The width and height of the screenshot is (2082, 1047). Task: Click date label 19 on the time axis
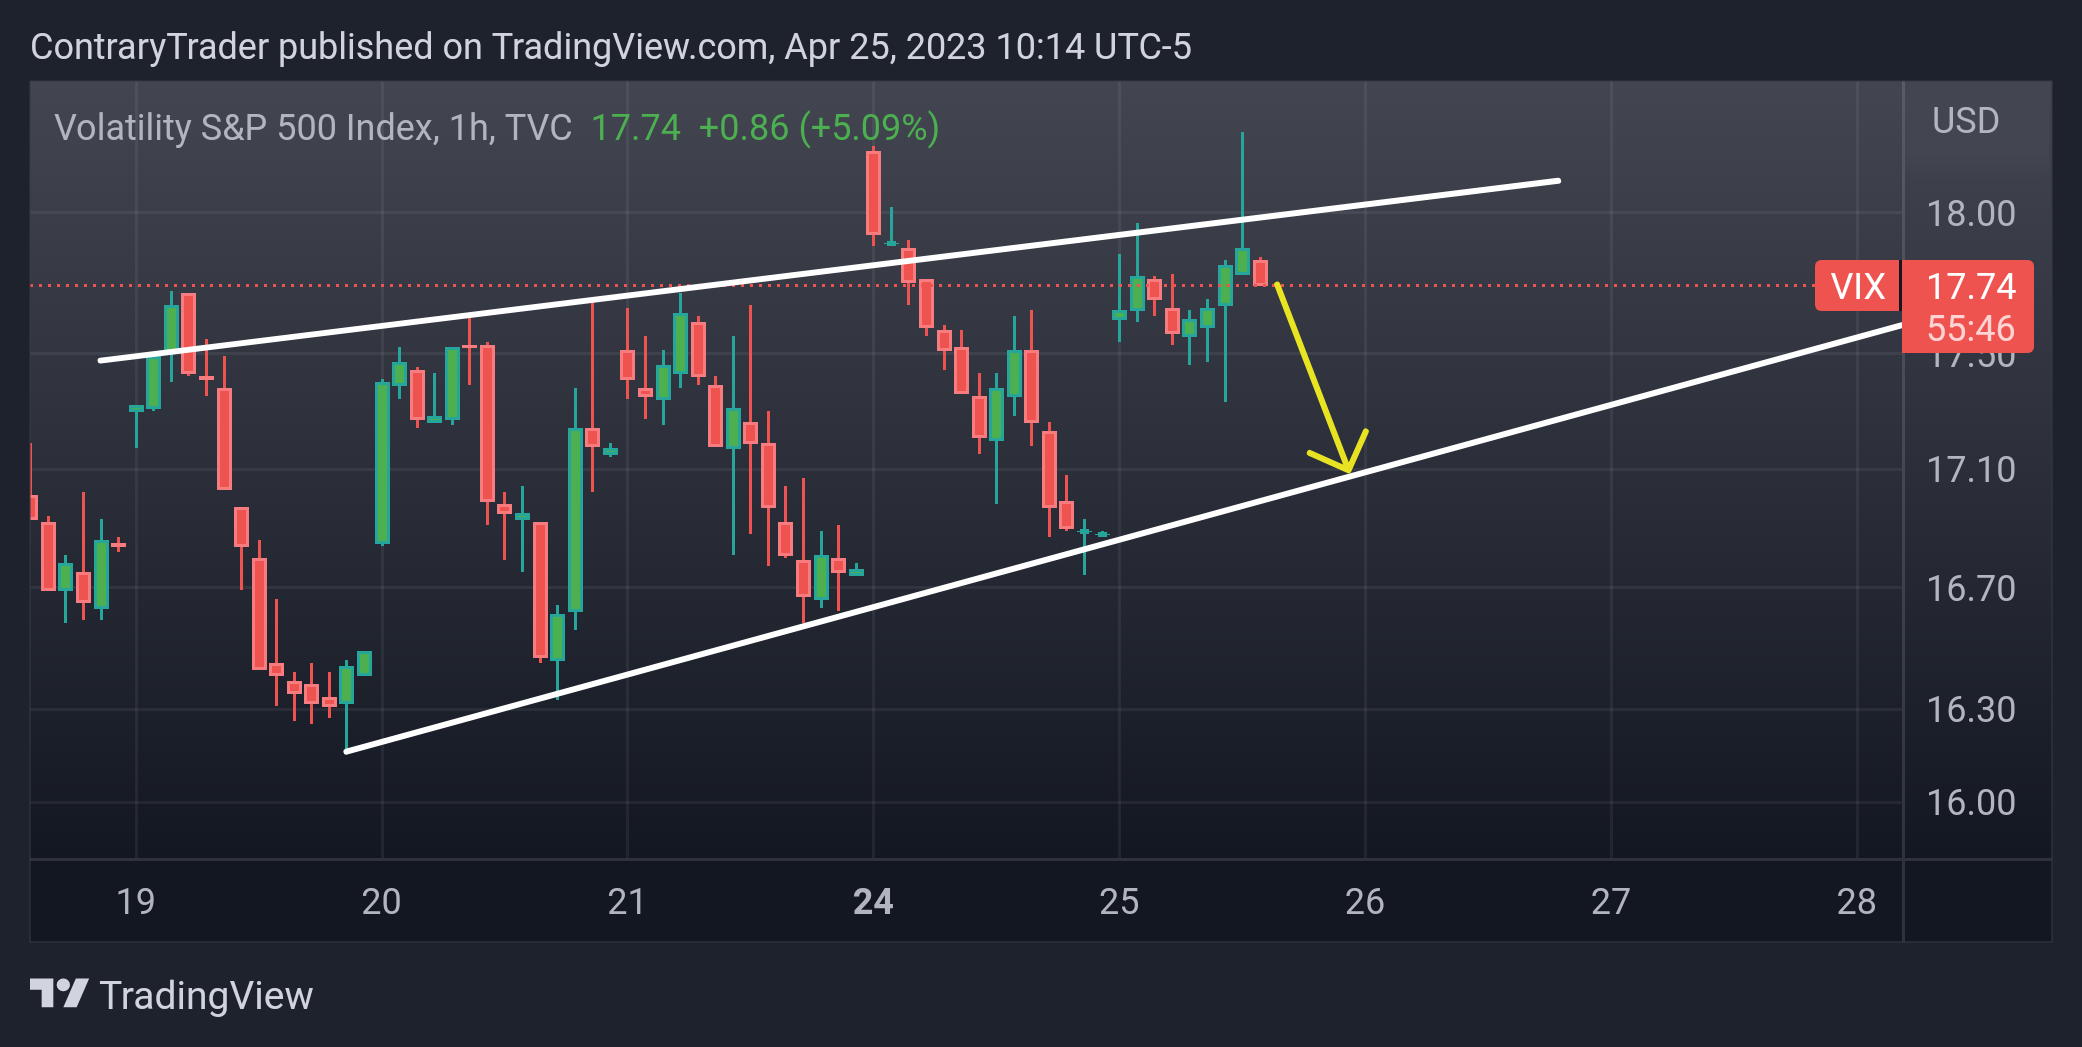coord(135,902)
